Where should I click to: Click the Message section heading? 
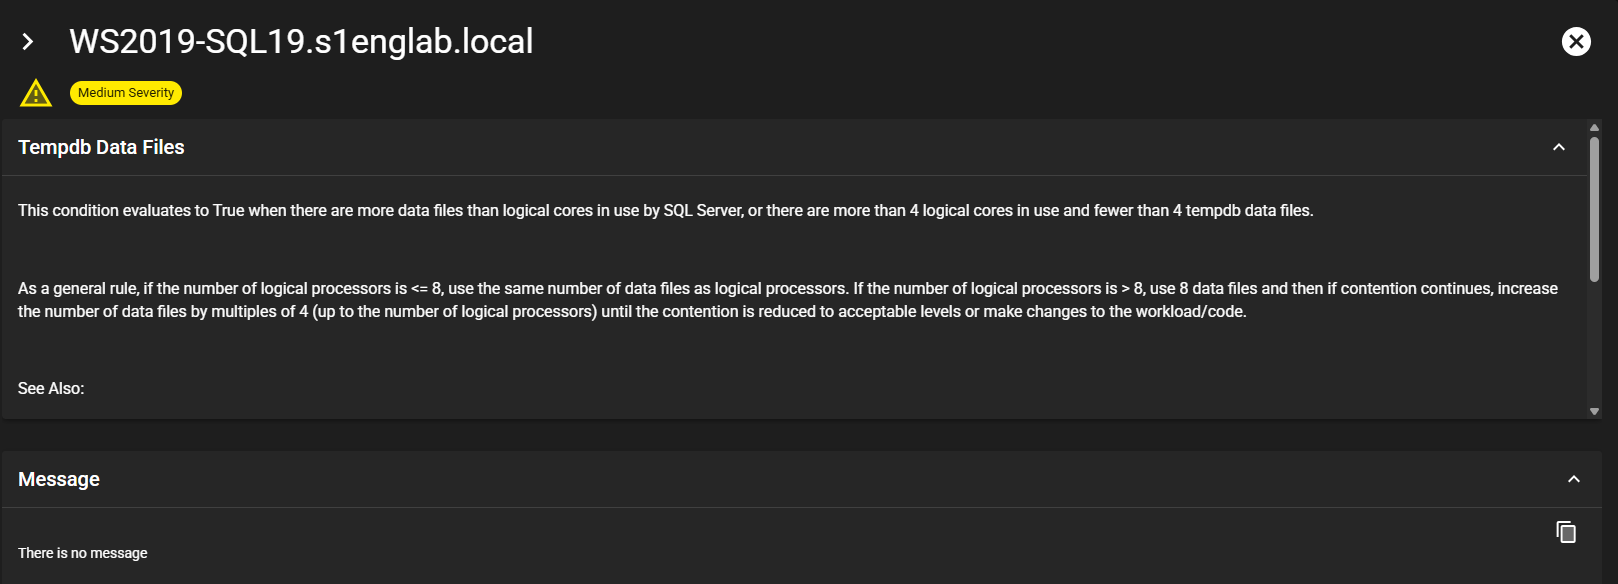point(59,479)
